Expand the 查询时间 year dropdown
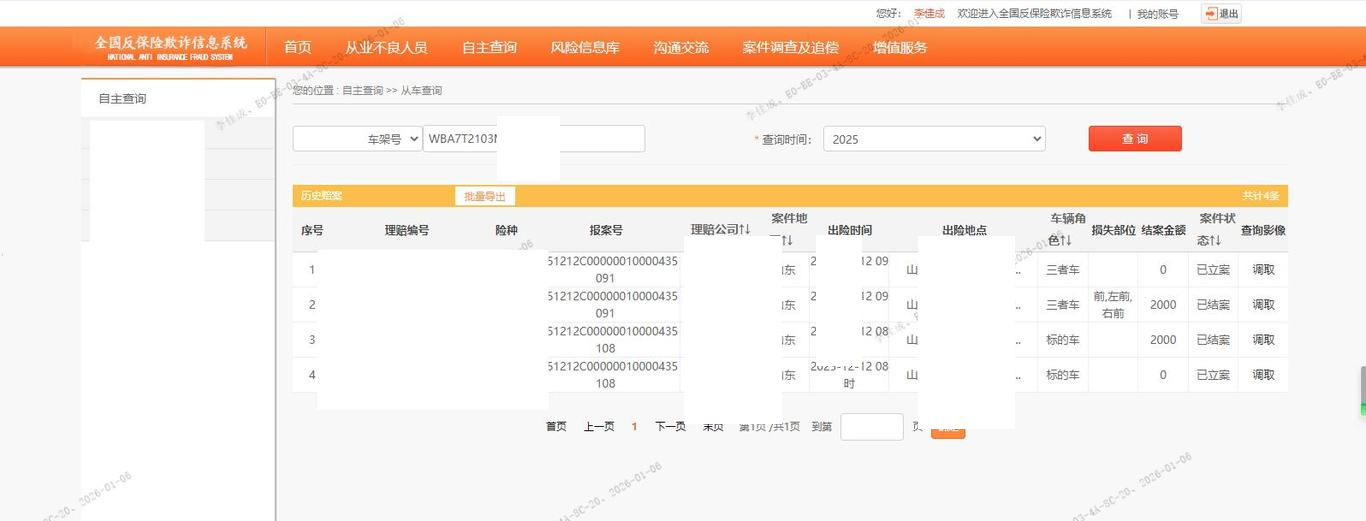 [x=934, y=139]
